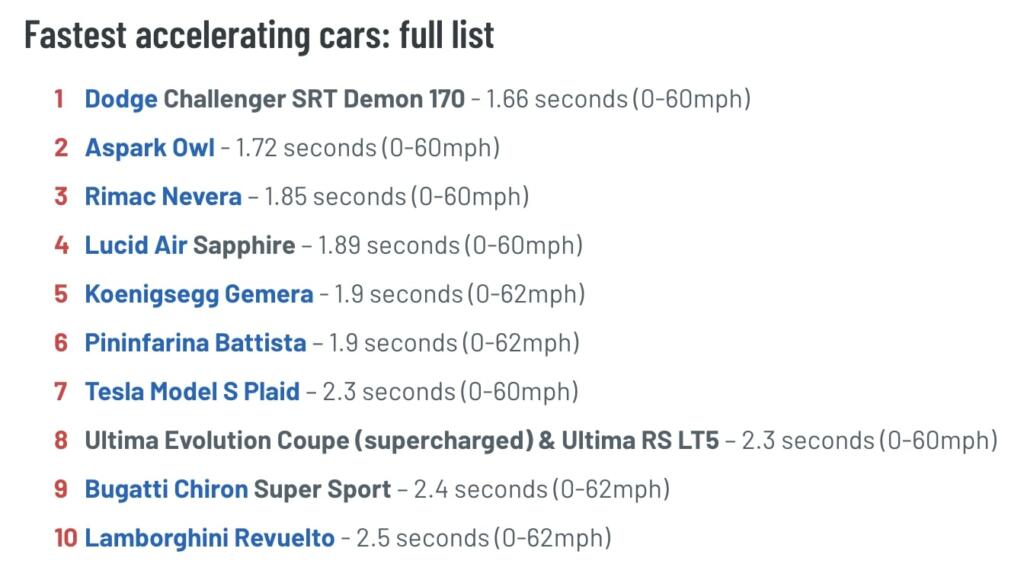Viewport: 1024px width, 561px height.
Task: Click the Aspark Owl link
Action: pyautogui.click(x=149, y=148)
